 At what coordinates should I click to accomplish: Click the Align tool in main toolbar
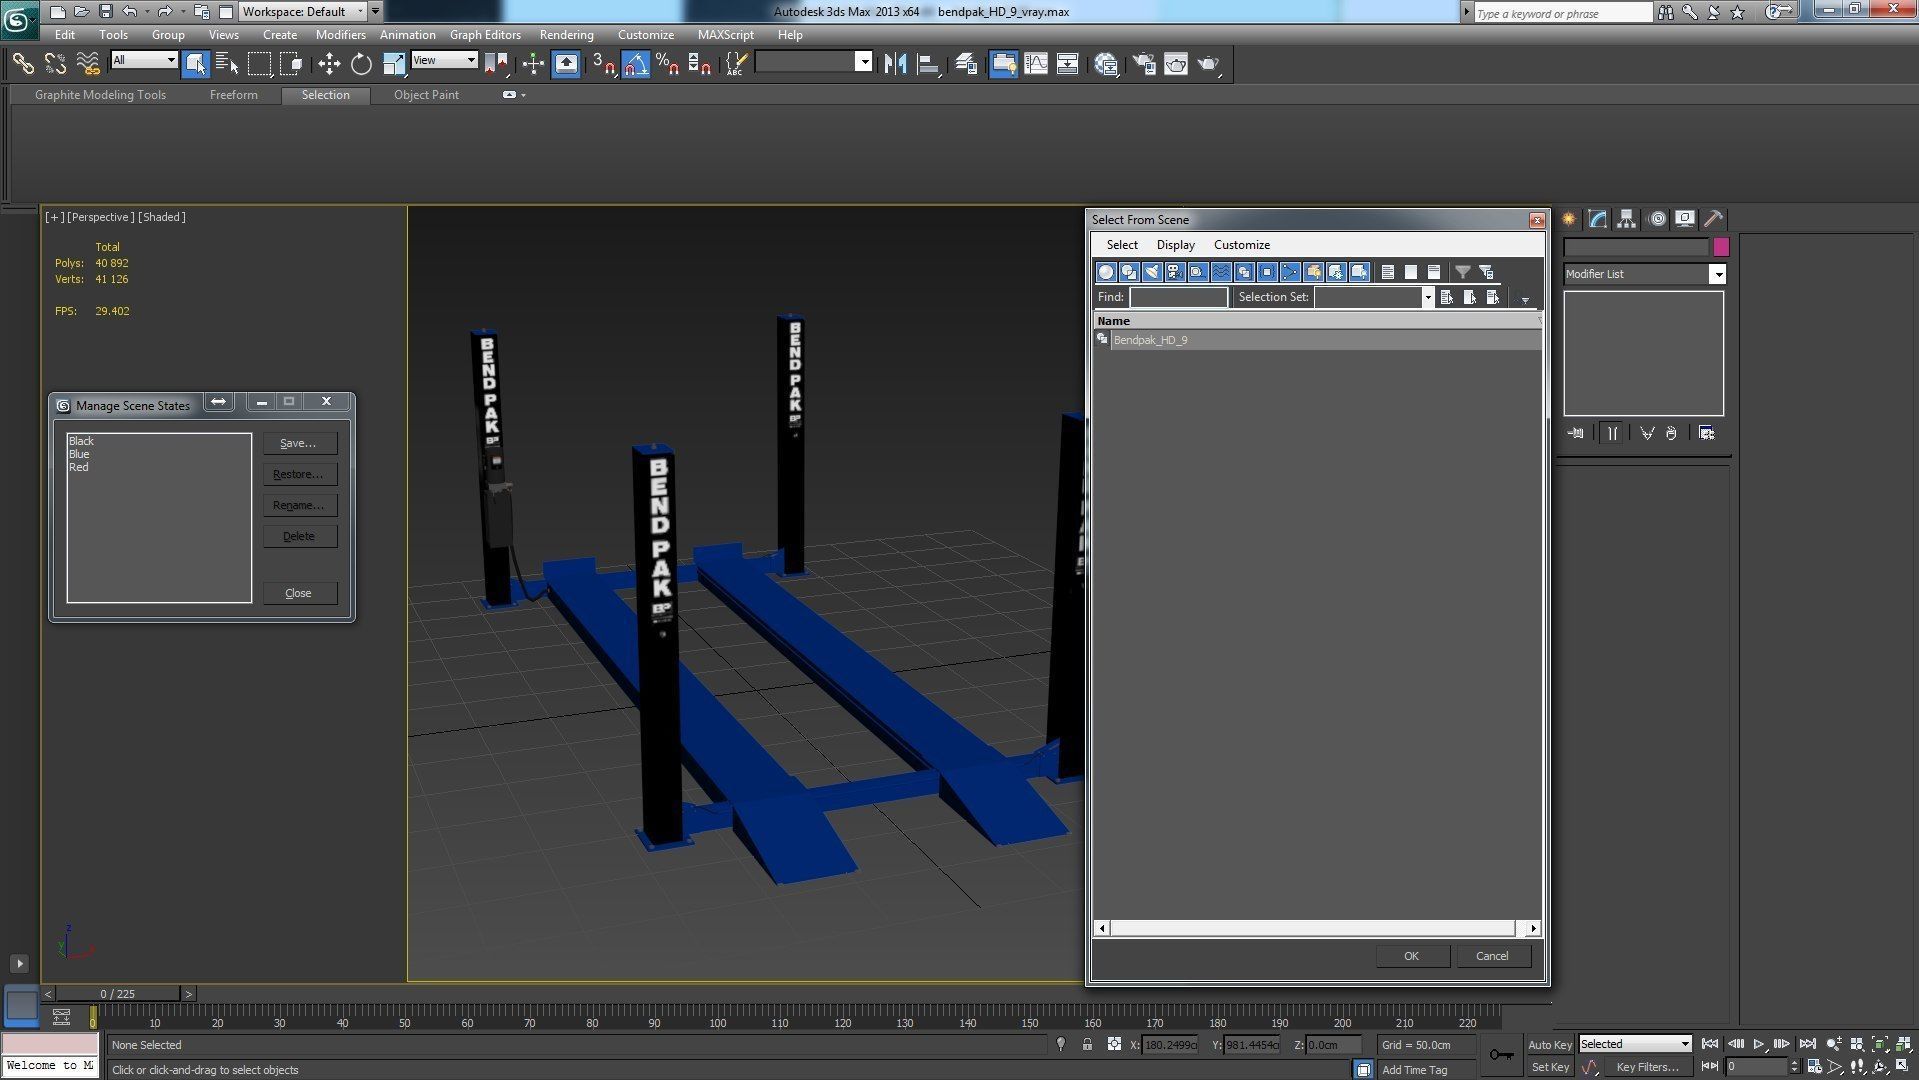pos(928,64)
